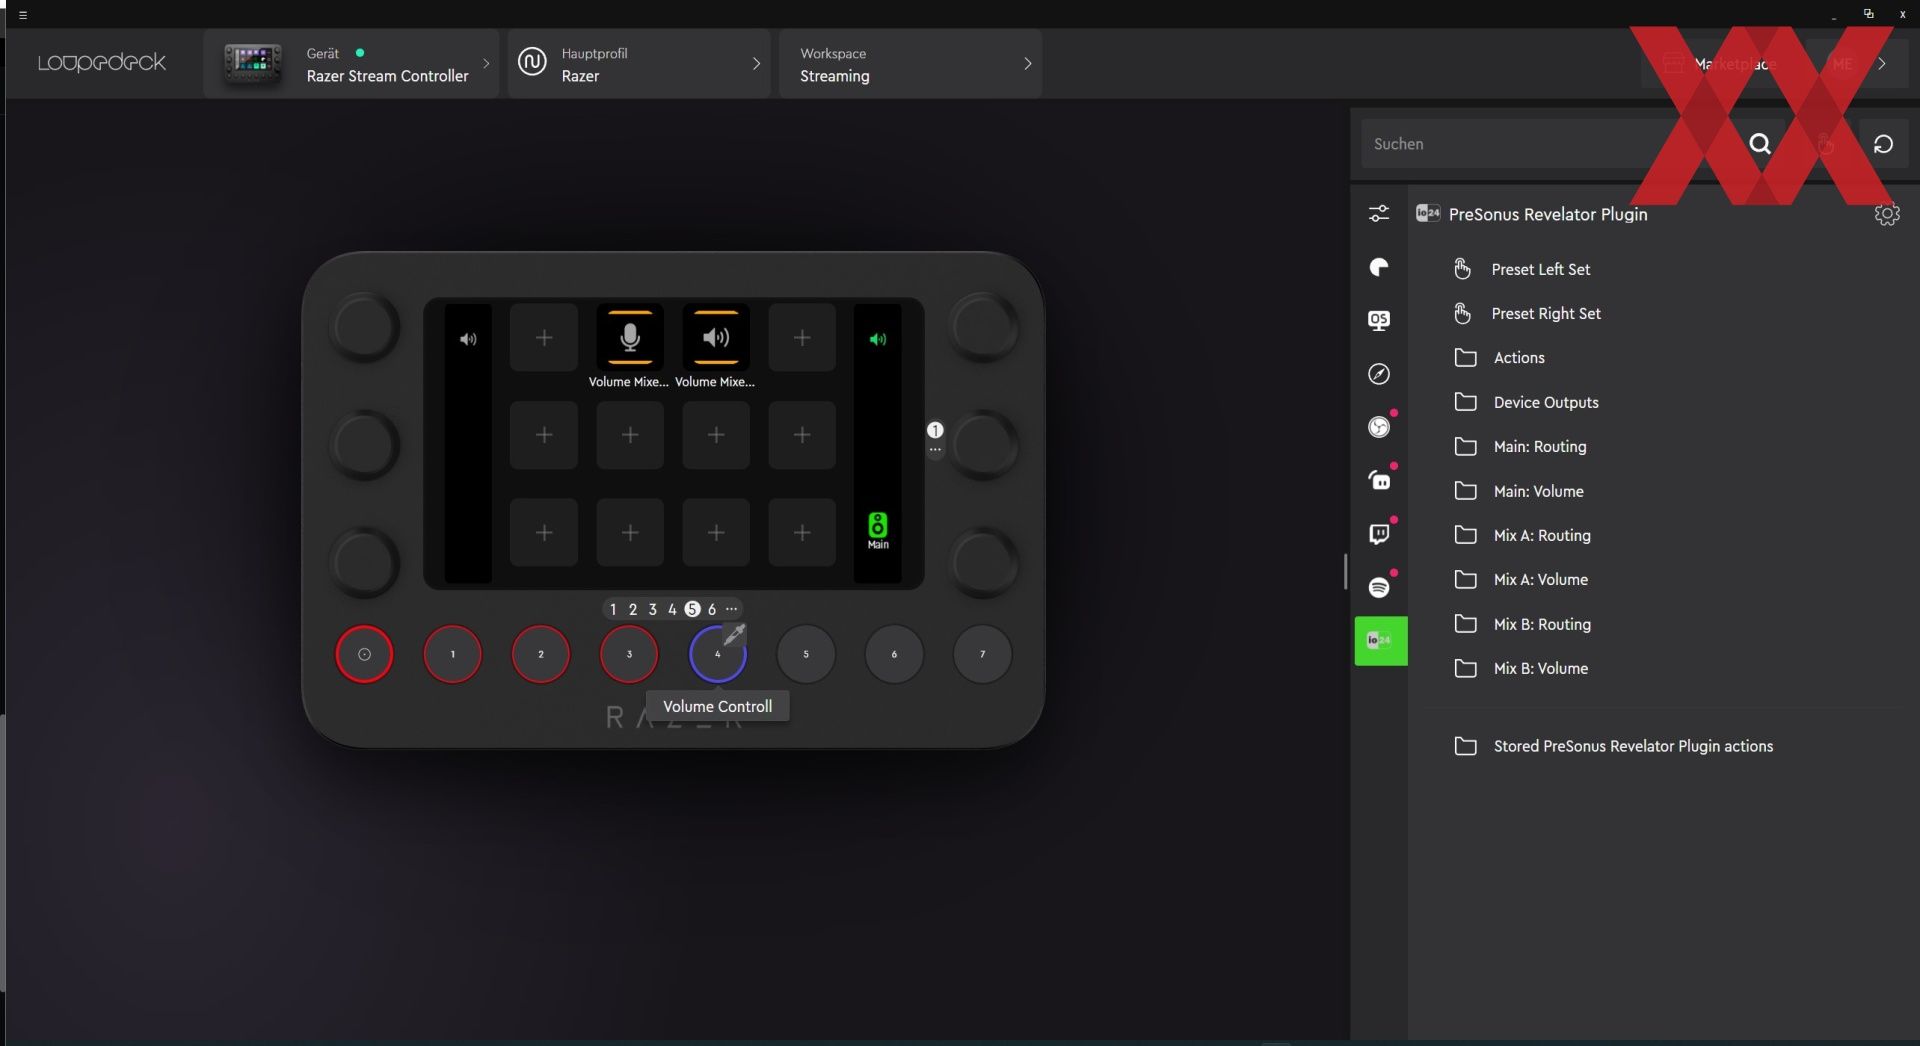This screenshot has width=1920, height=1046.
Task: Open the dial pages ellipsis menu
Action: (x=935, y=450)
